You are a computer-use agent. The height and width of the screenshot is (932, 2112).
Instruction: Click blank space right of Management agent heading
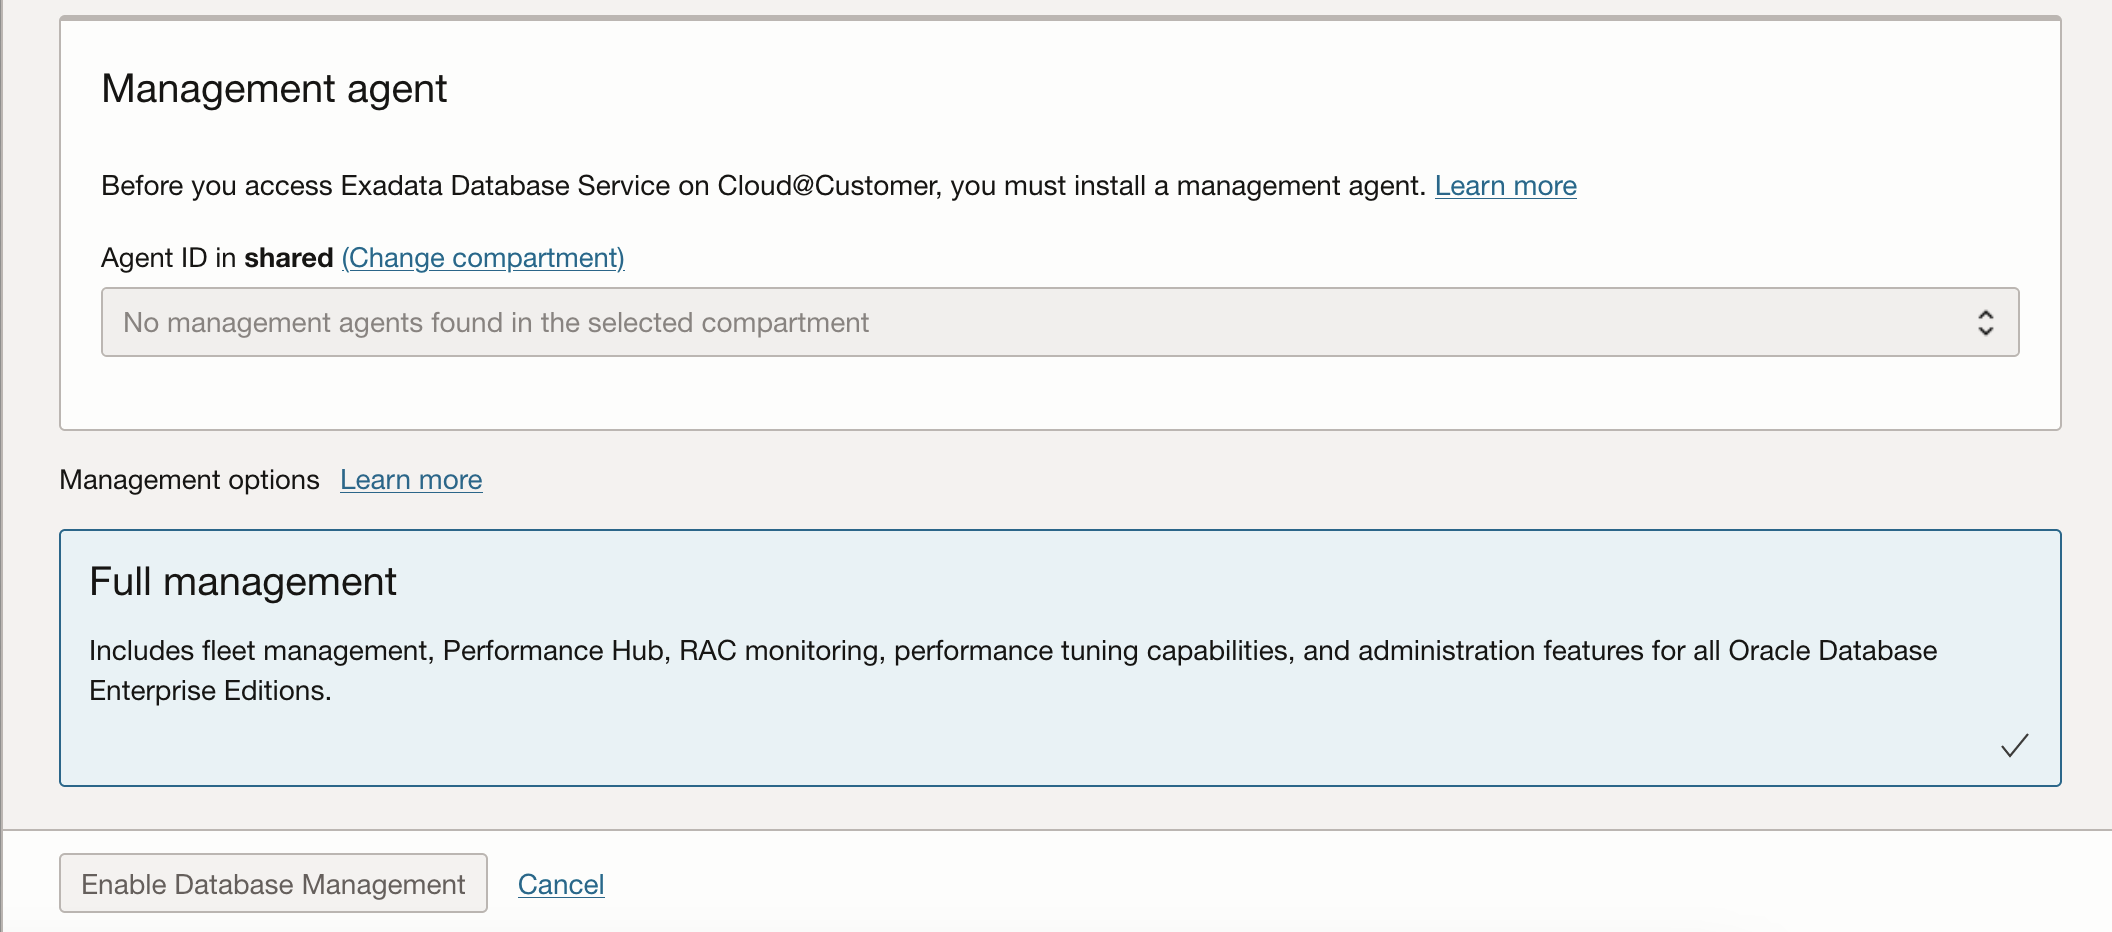[1200, 89]
